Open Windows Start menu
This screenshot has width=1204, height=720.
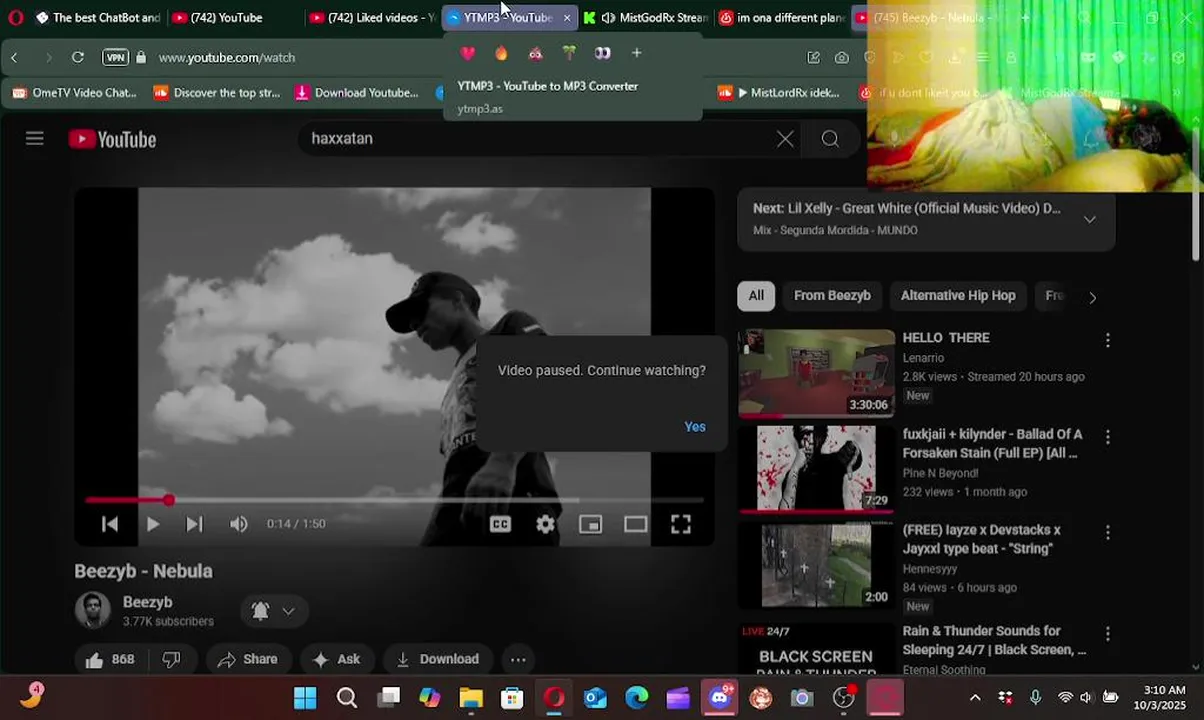tap(305, 698)
